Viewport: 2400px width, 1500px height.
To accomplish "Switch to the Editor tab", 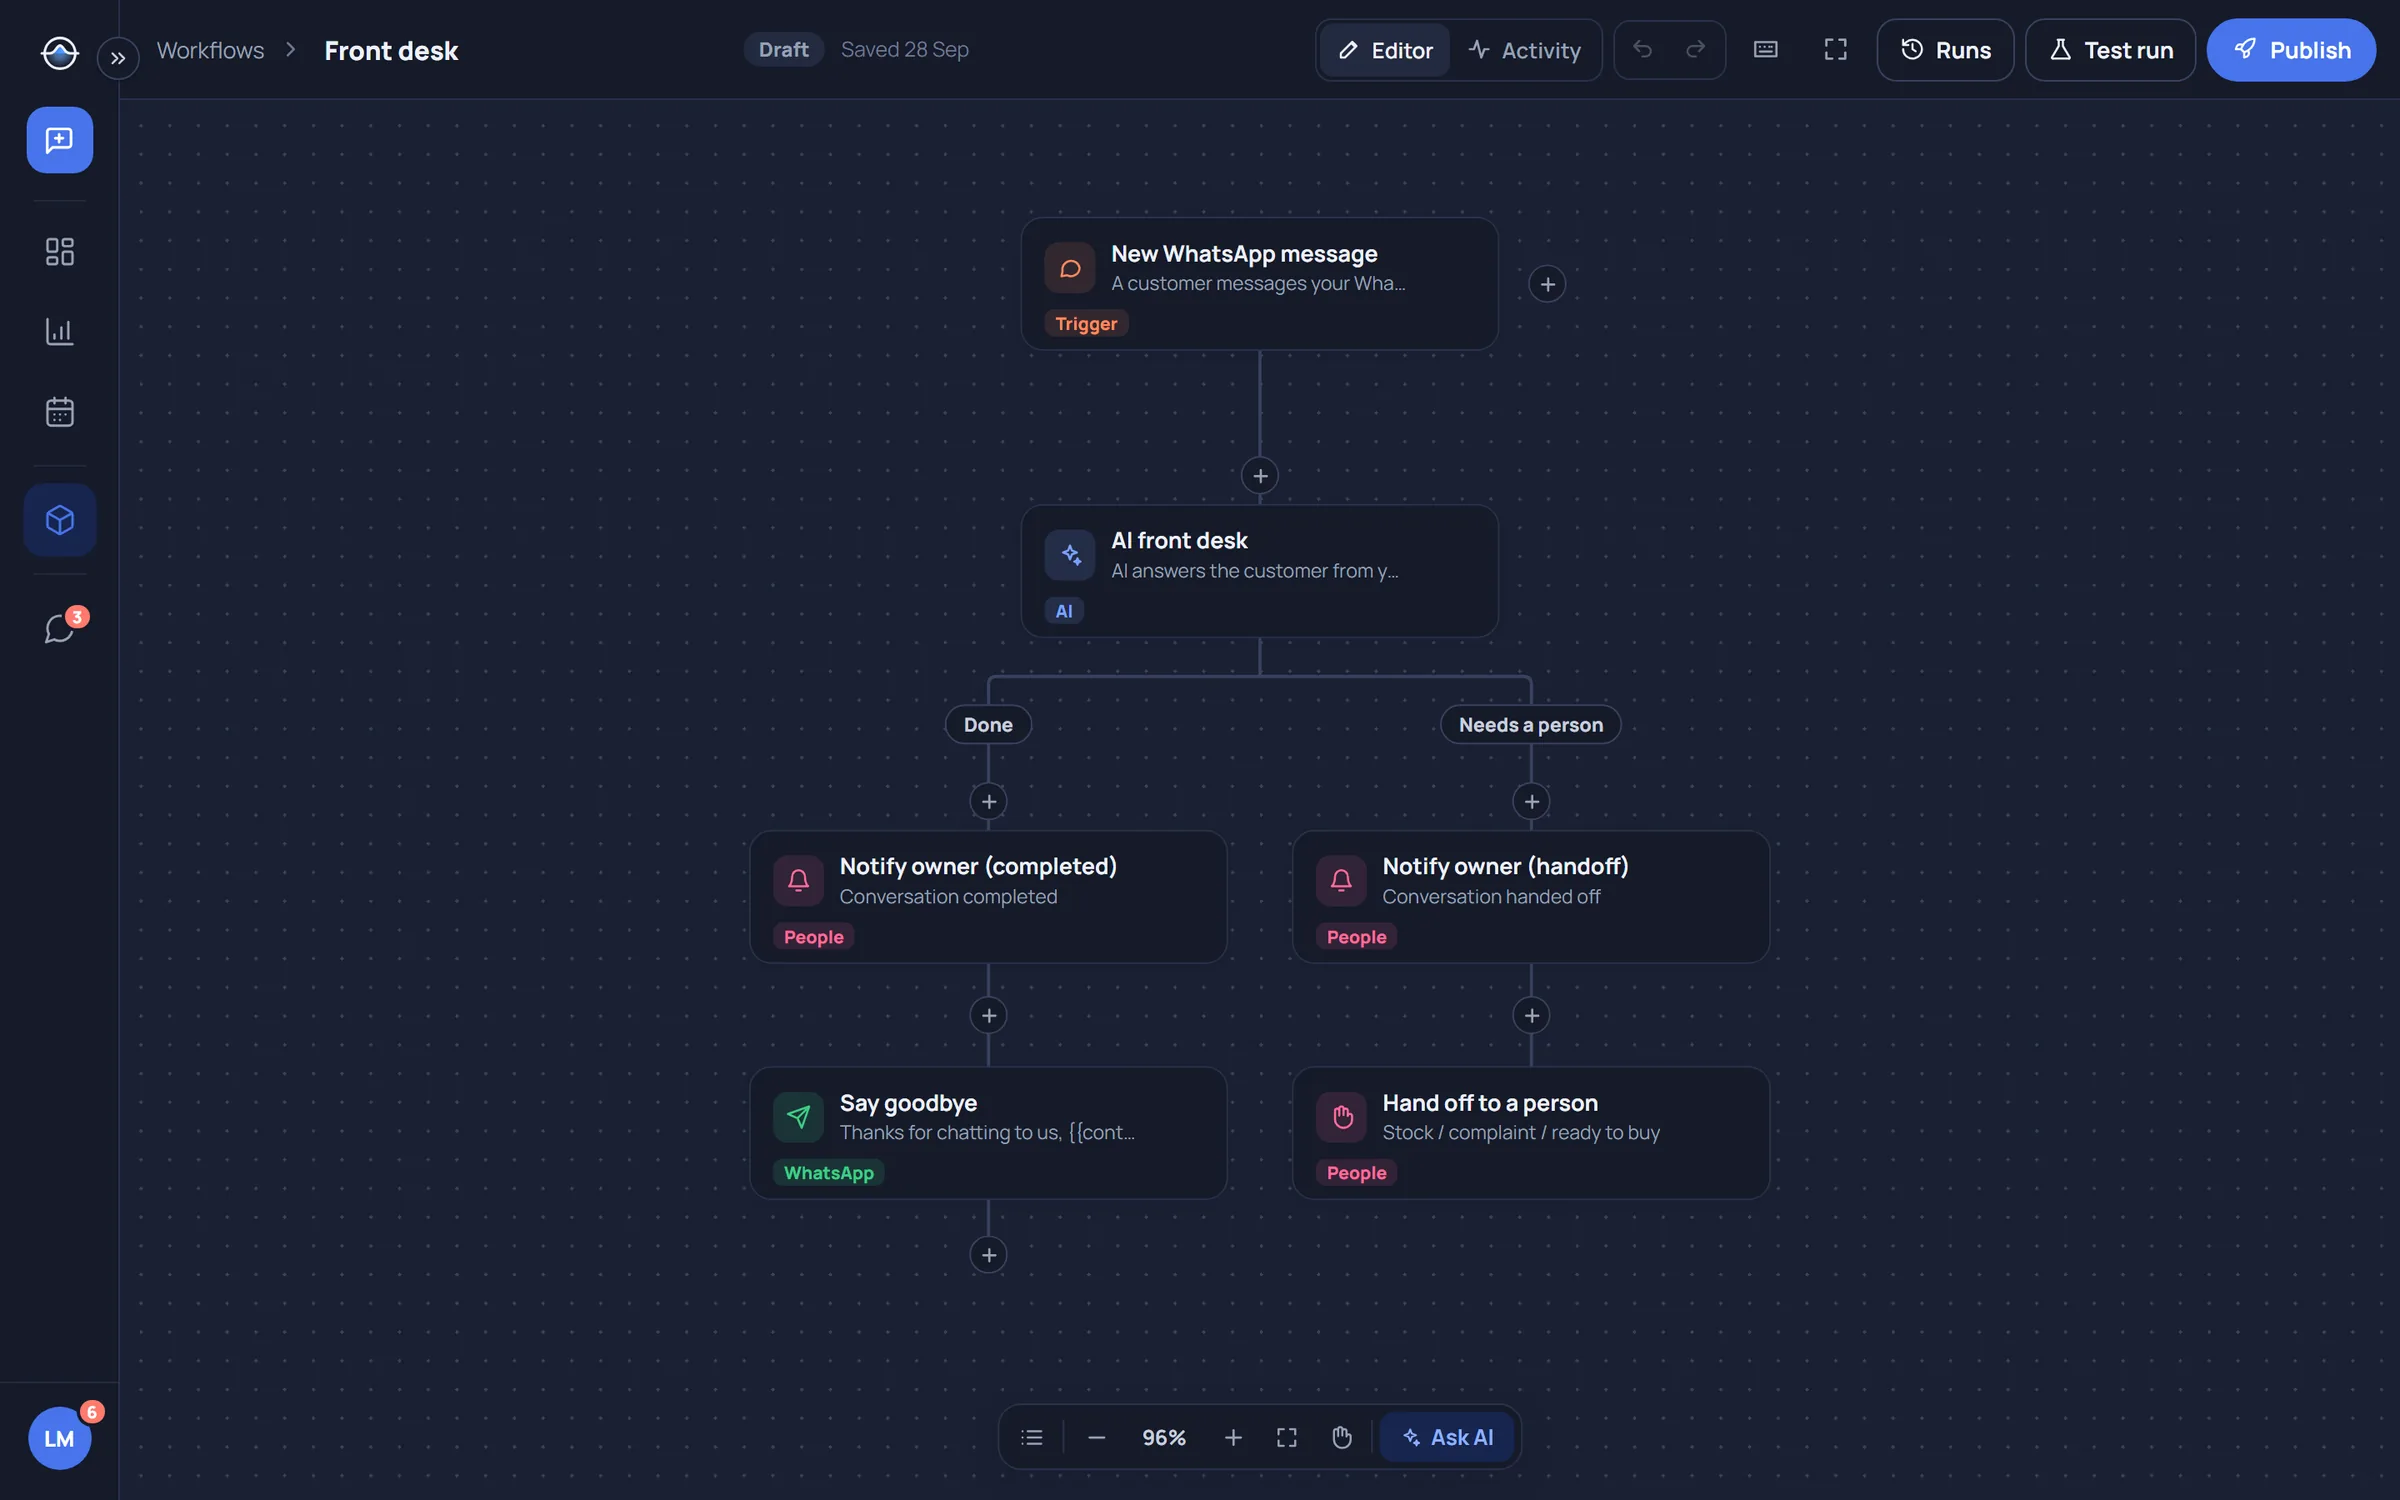I will (x=1385, y=50).
